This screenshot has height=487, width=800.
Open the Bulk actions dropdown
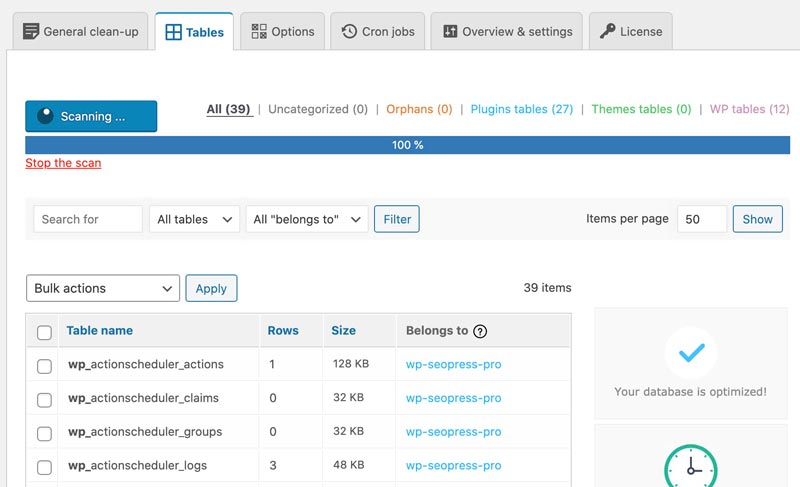(103, 288)
